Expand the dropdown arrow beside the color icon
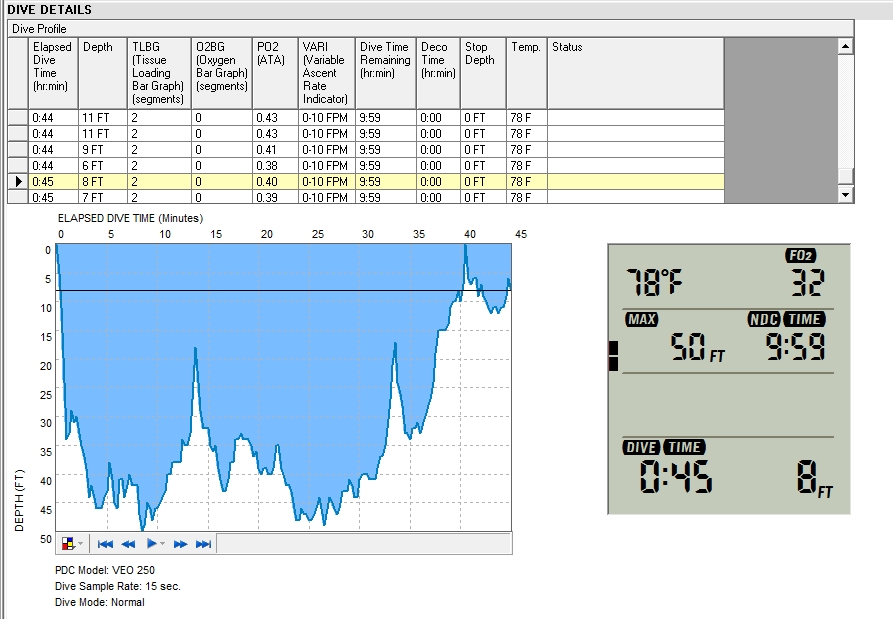893x619 pixels. (x=80, y=544)
